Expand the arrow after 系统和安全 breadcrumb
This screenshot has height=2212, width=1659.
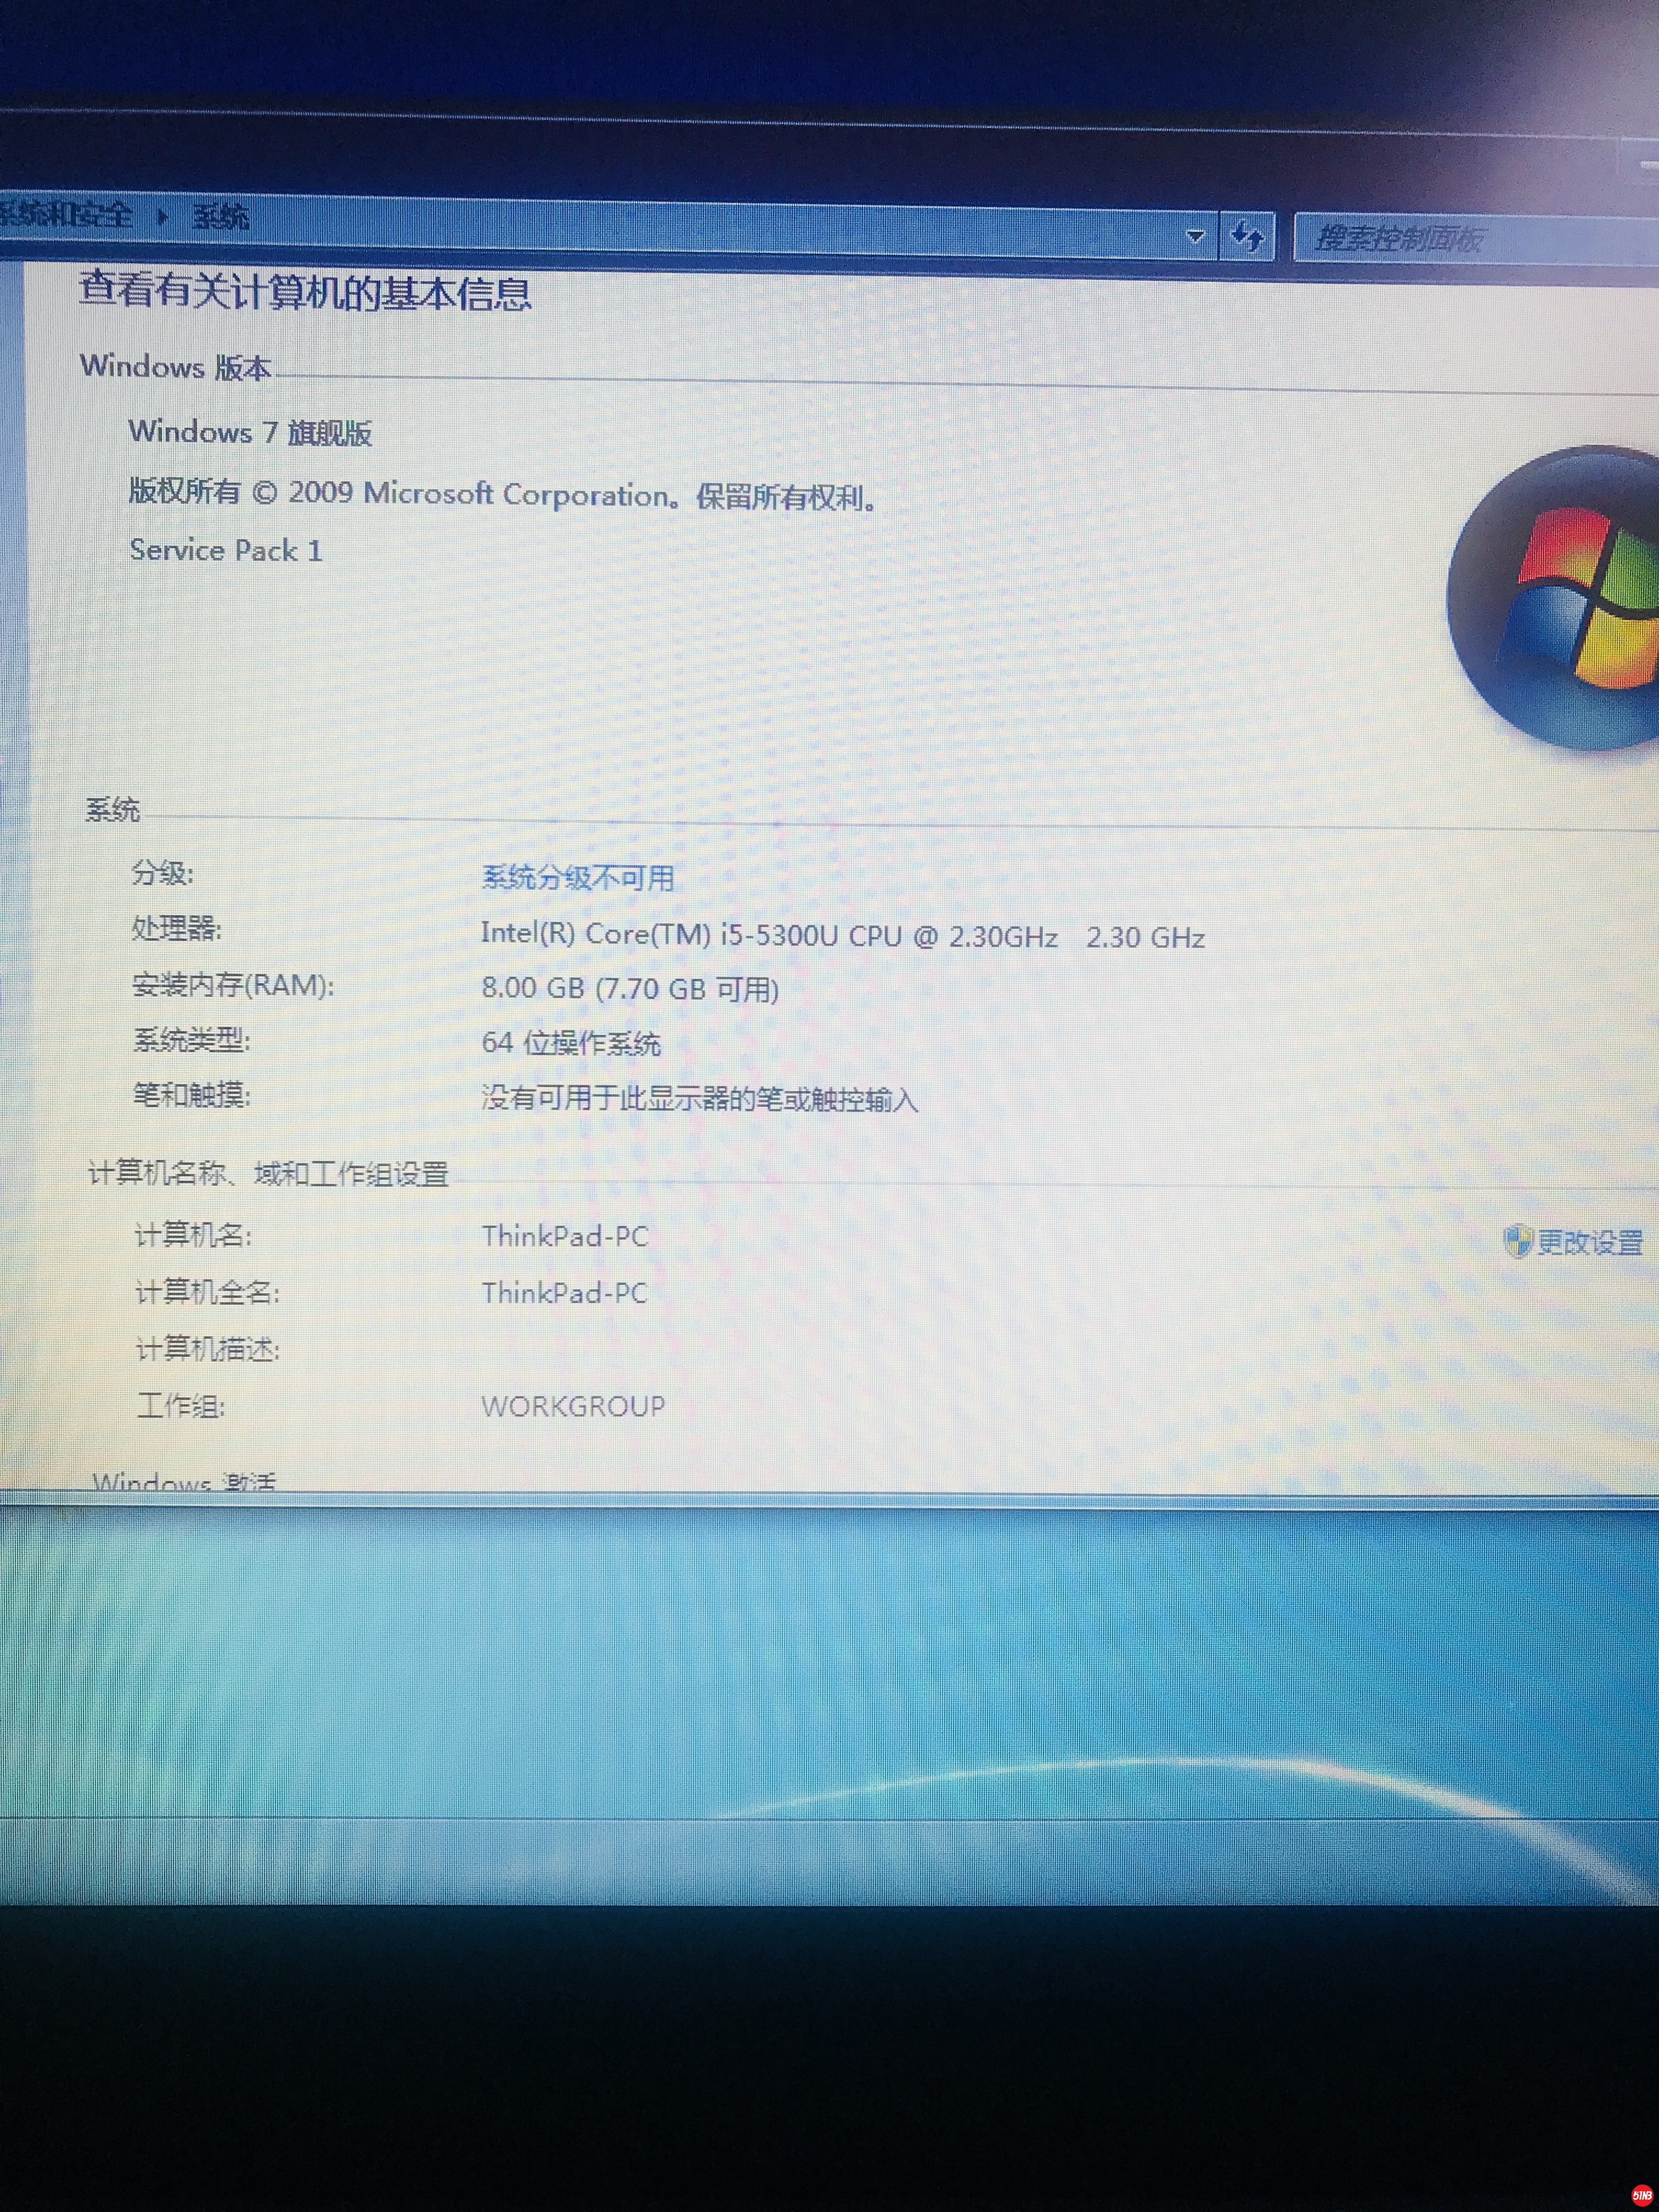click(163, 216)
